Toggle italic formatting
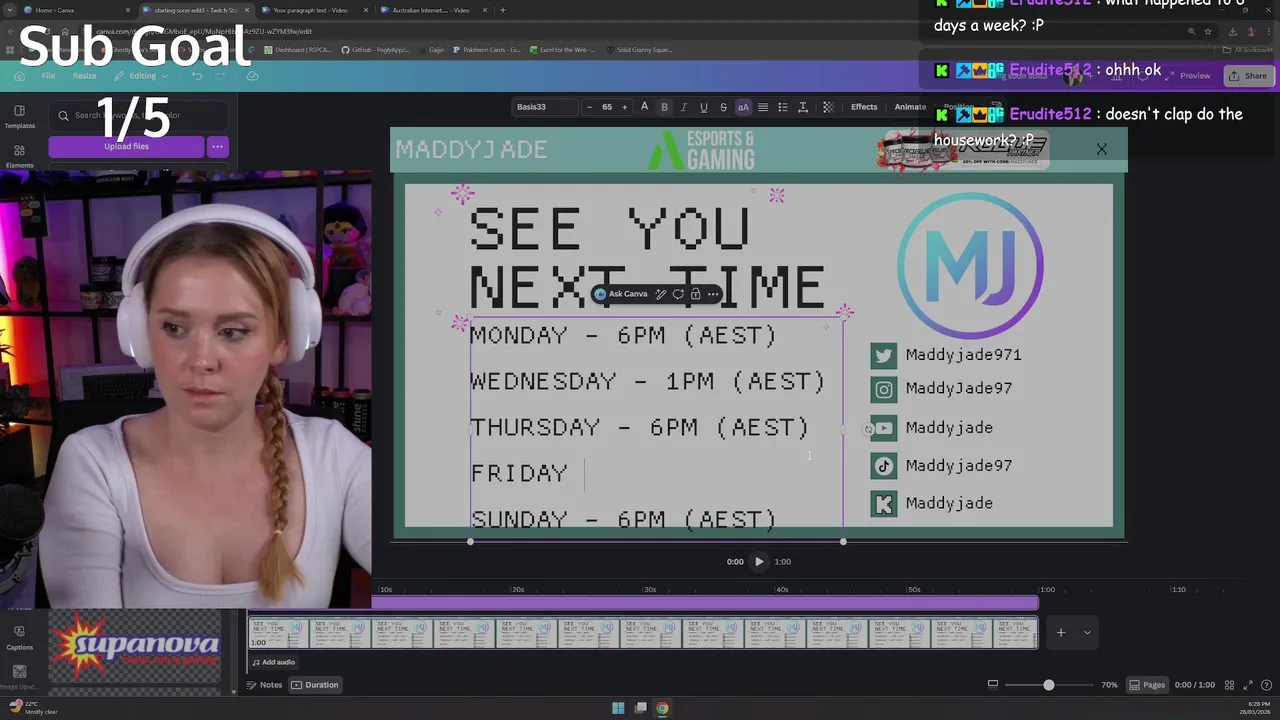 click(684, 107)
